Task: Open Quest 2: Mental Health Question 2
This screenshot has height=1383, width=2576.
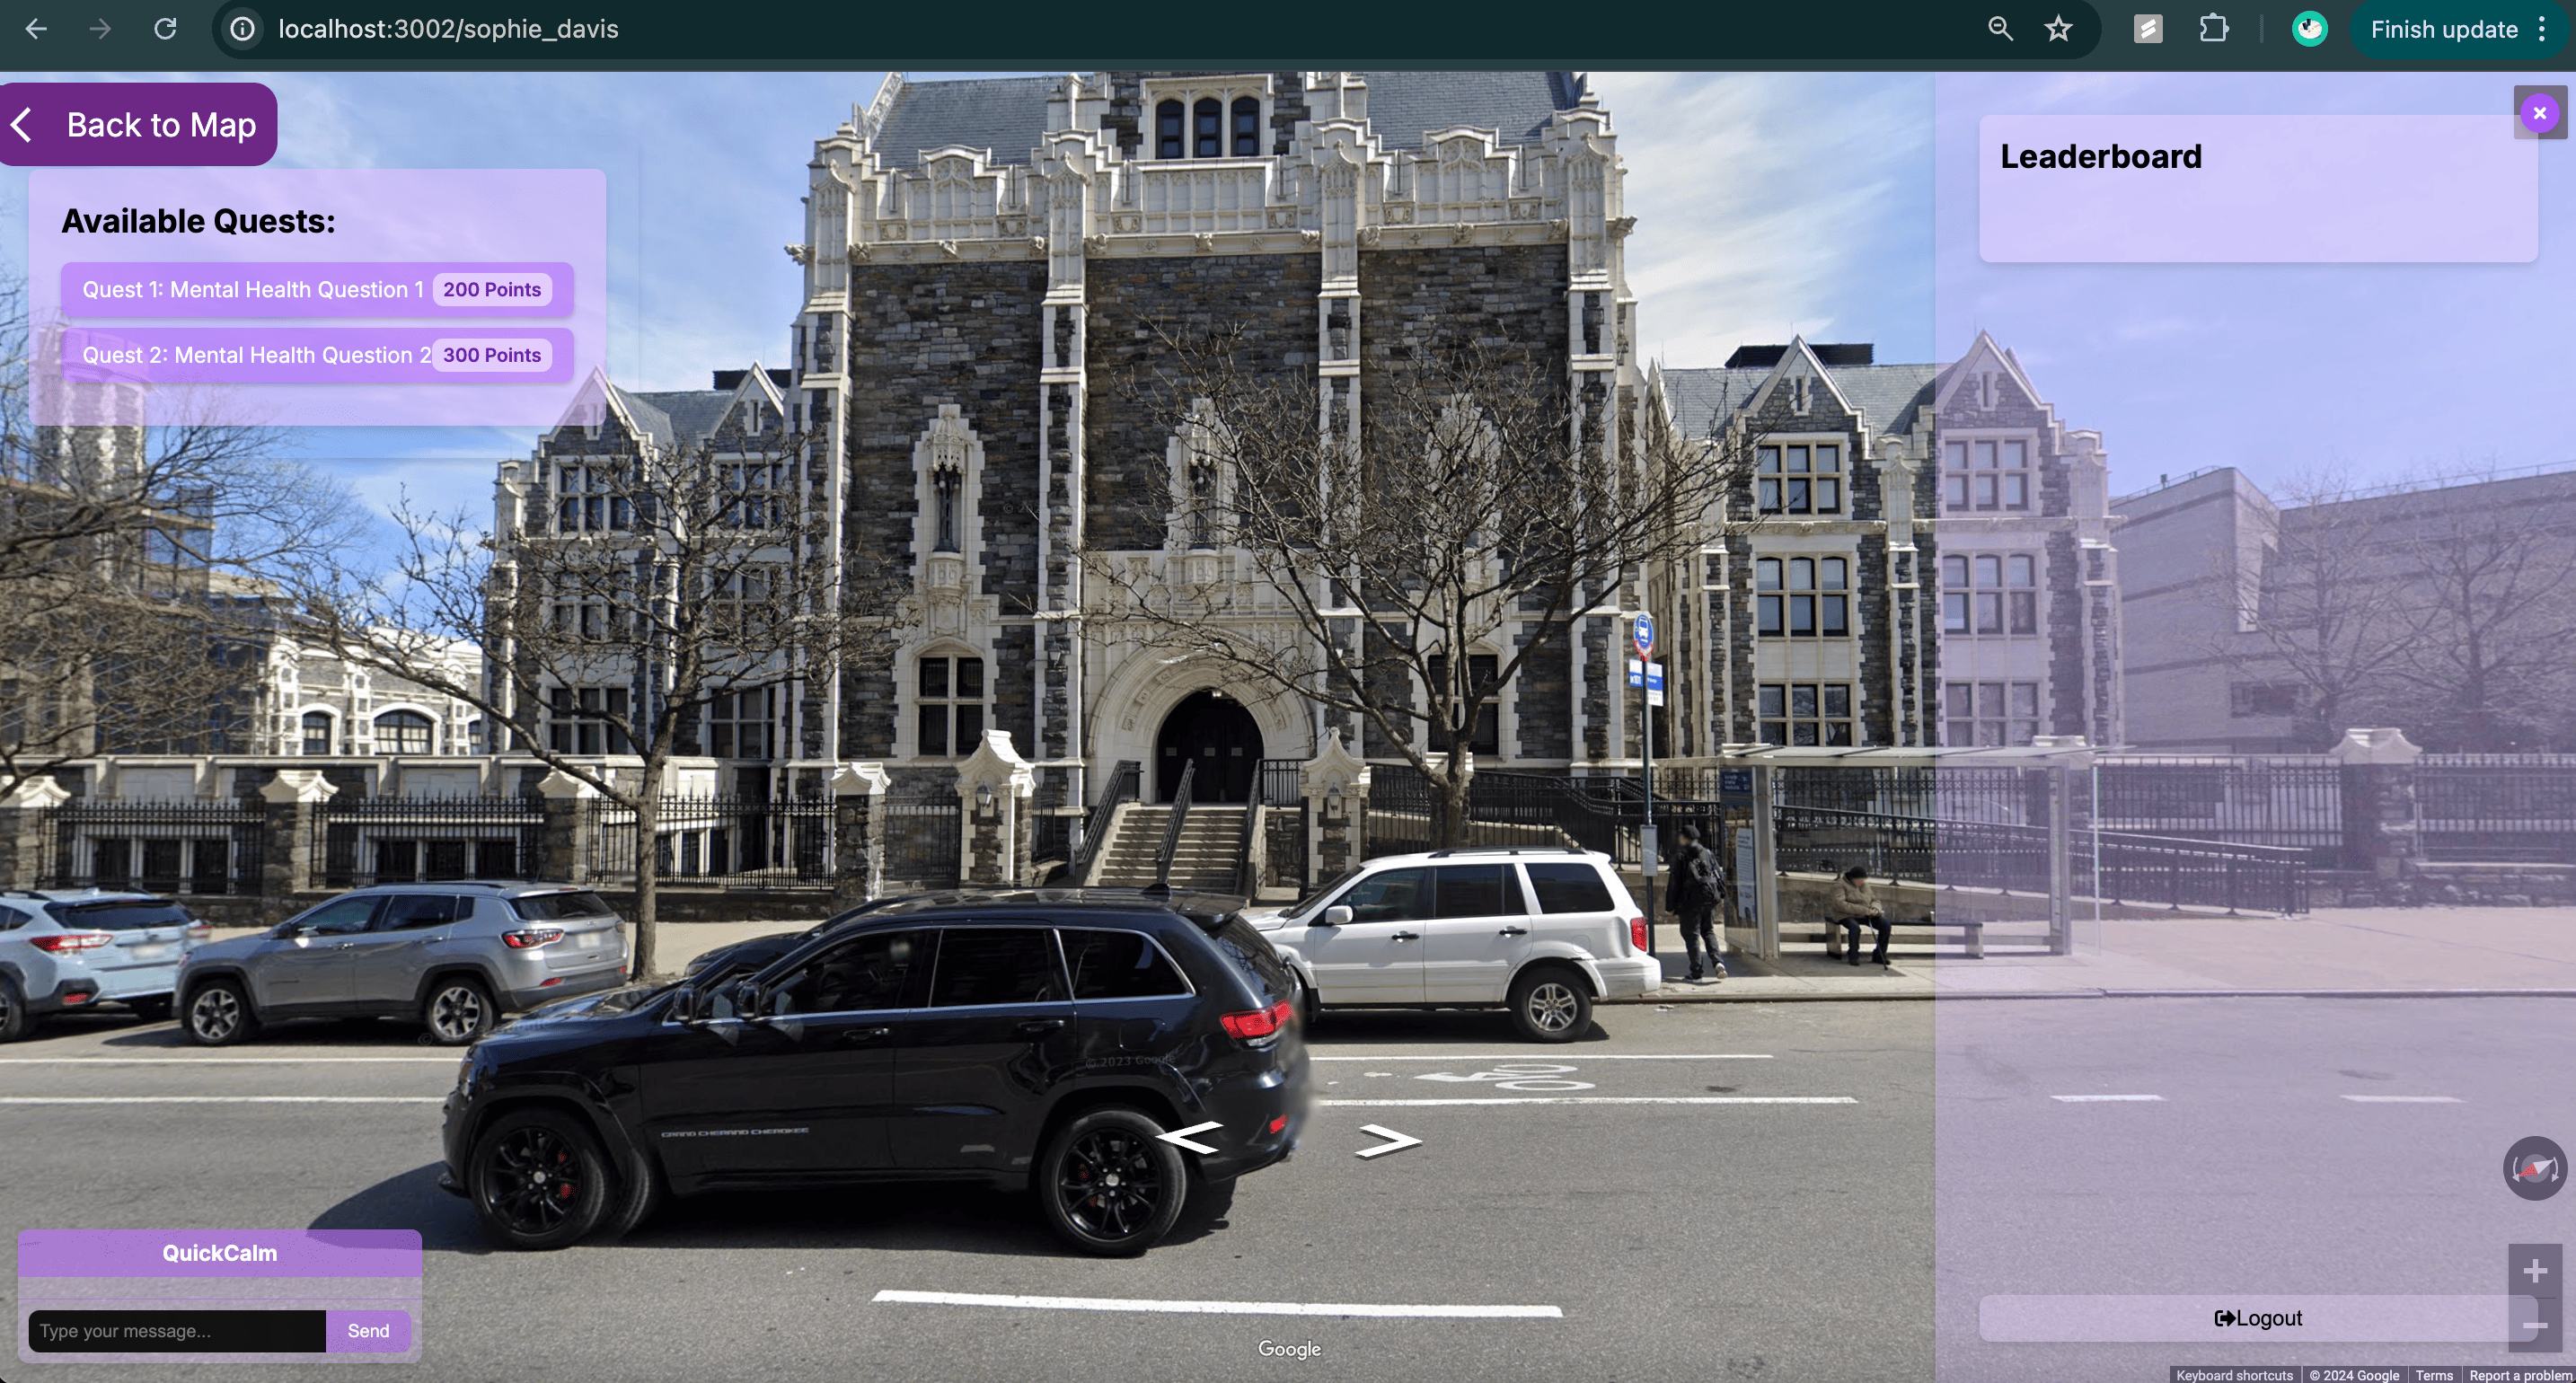Action: coord(316,356)
